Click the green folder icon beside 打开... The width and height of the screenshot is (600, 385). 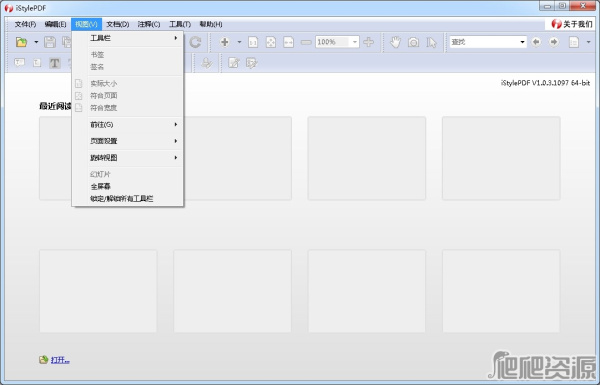[x=43, y=359]
